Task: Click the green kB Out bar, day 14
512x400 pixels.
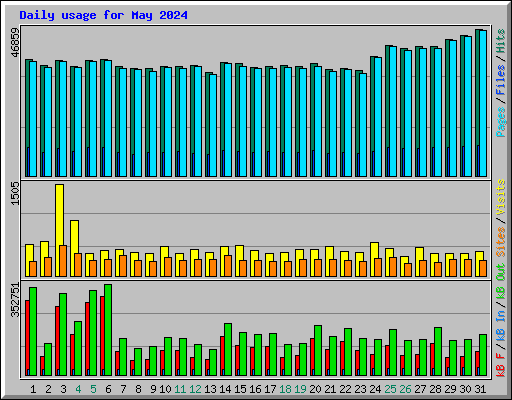Action: (228, 349)
